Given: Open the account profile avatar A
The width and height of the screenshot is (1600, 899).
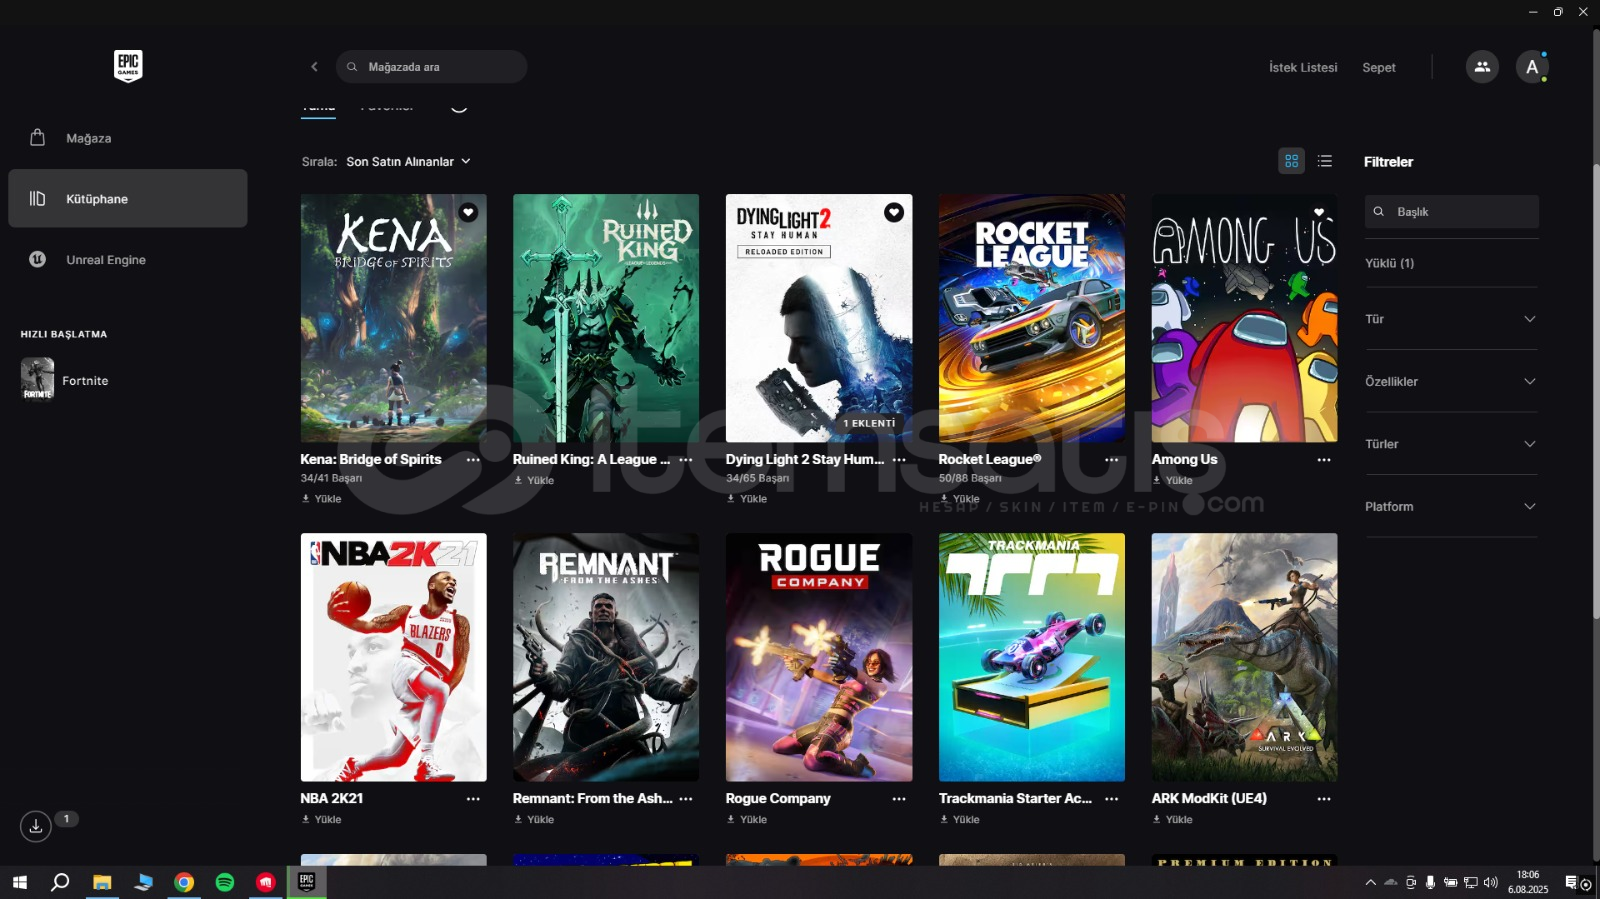Looking at the screenshot, I should click(x=1532, y=67).
